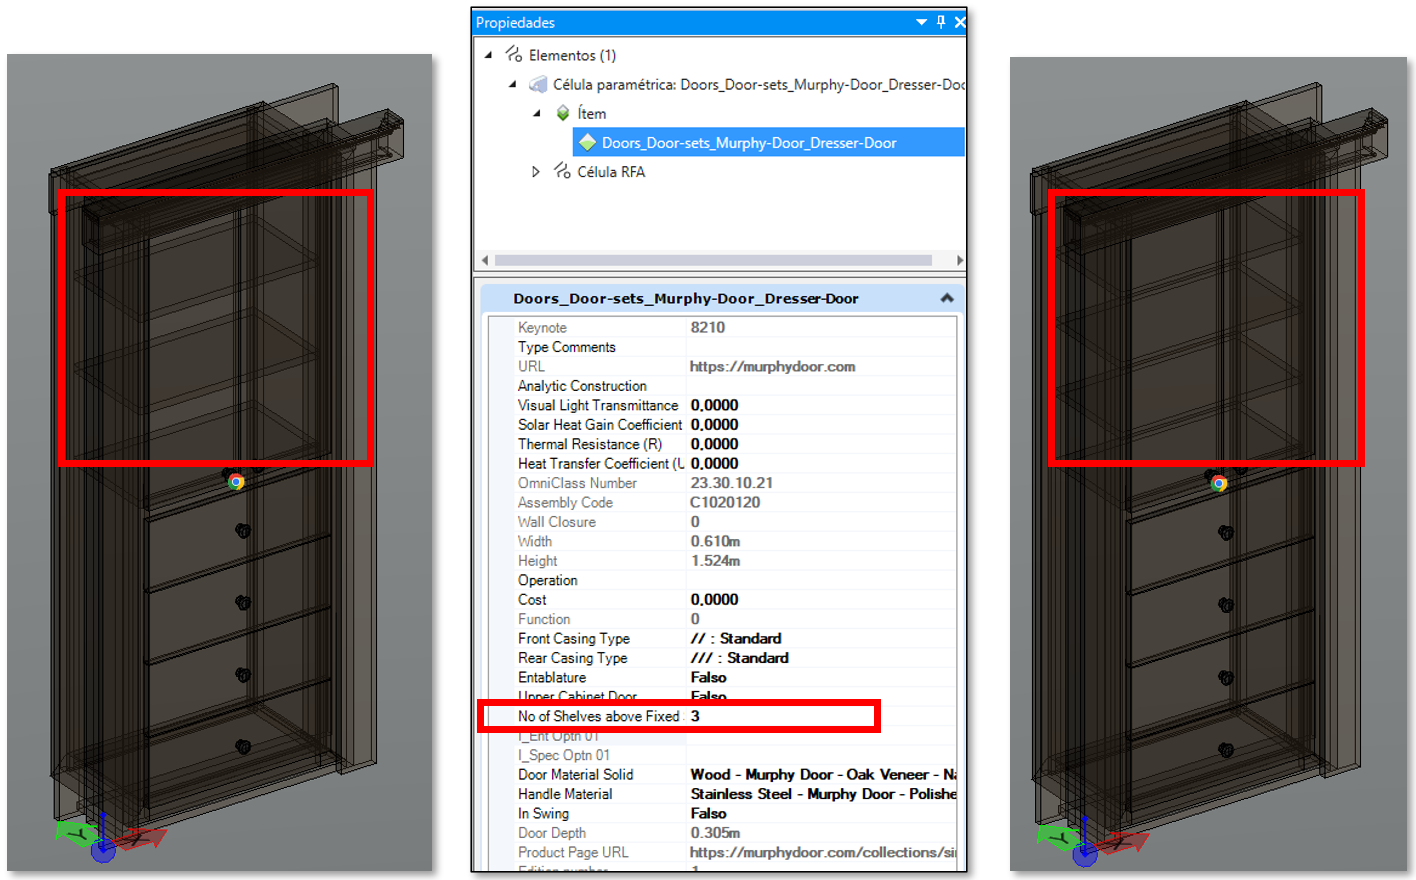Close the Propiedades panel
This screenshot has width=1416, height=880.
[960, 22]
